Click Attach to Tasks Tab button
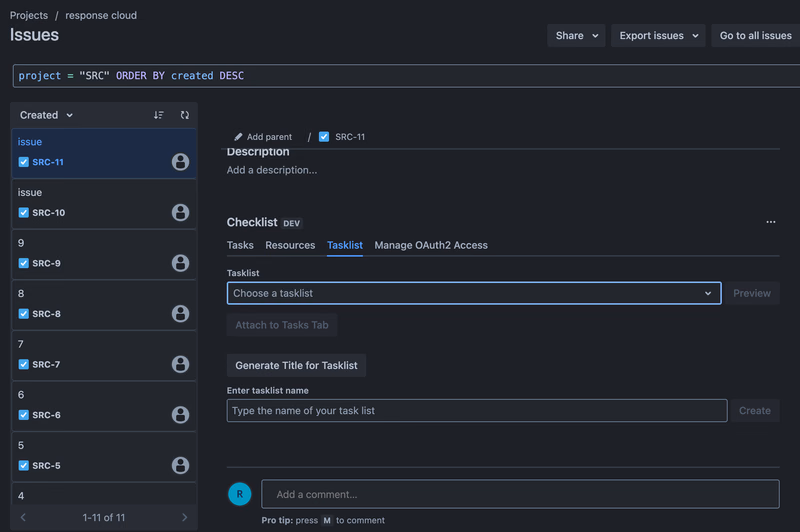This screenshot has width=800, height=532. click(x=282, y=325)
